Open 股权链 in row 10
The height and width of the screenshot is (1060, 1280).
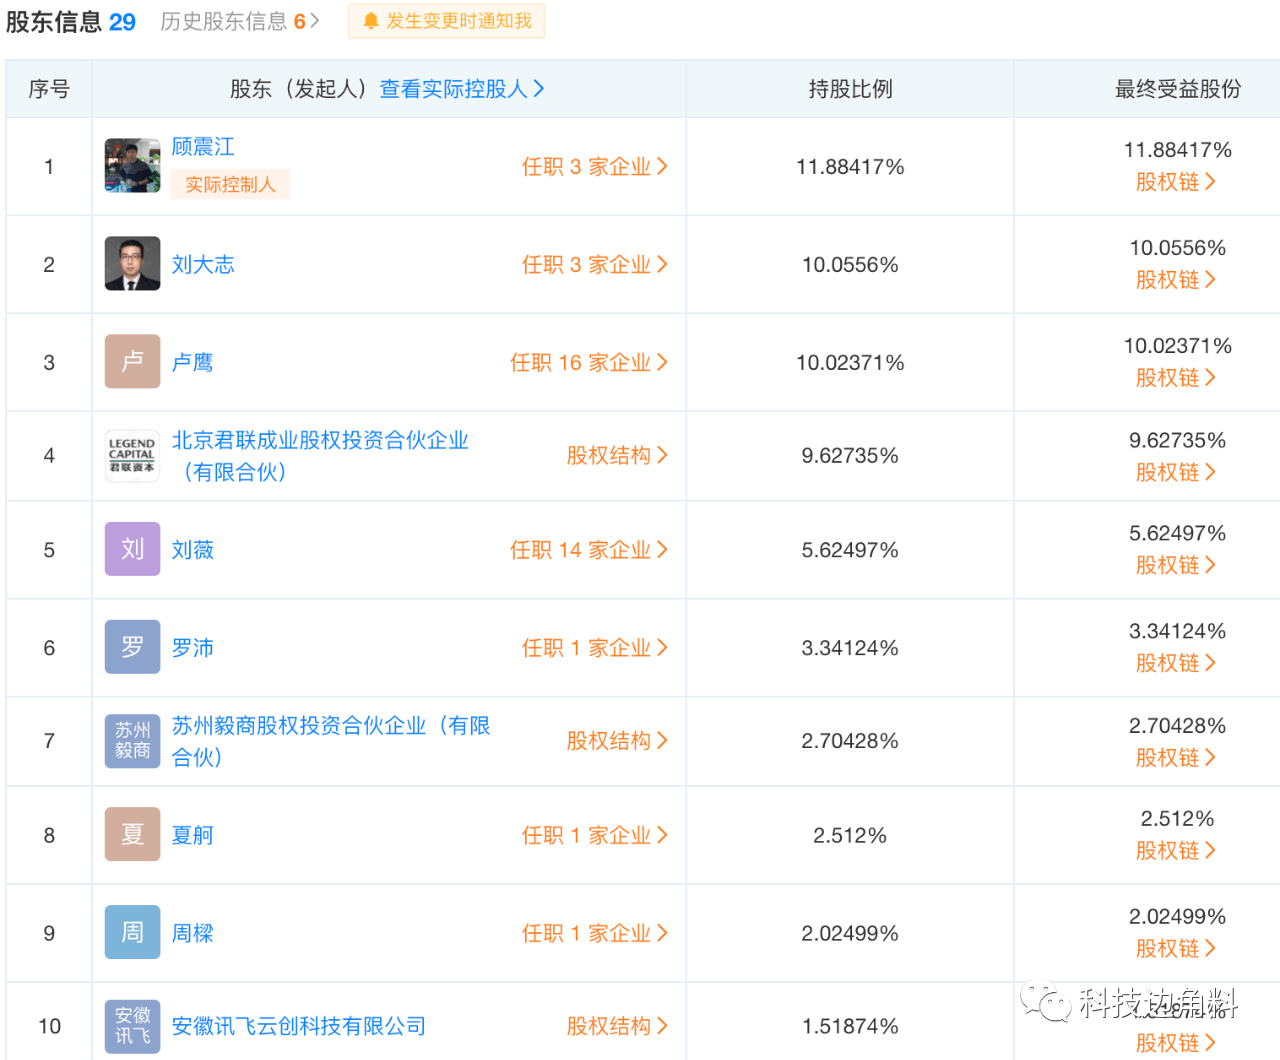tap(1176, 1043)
